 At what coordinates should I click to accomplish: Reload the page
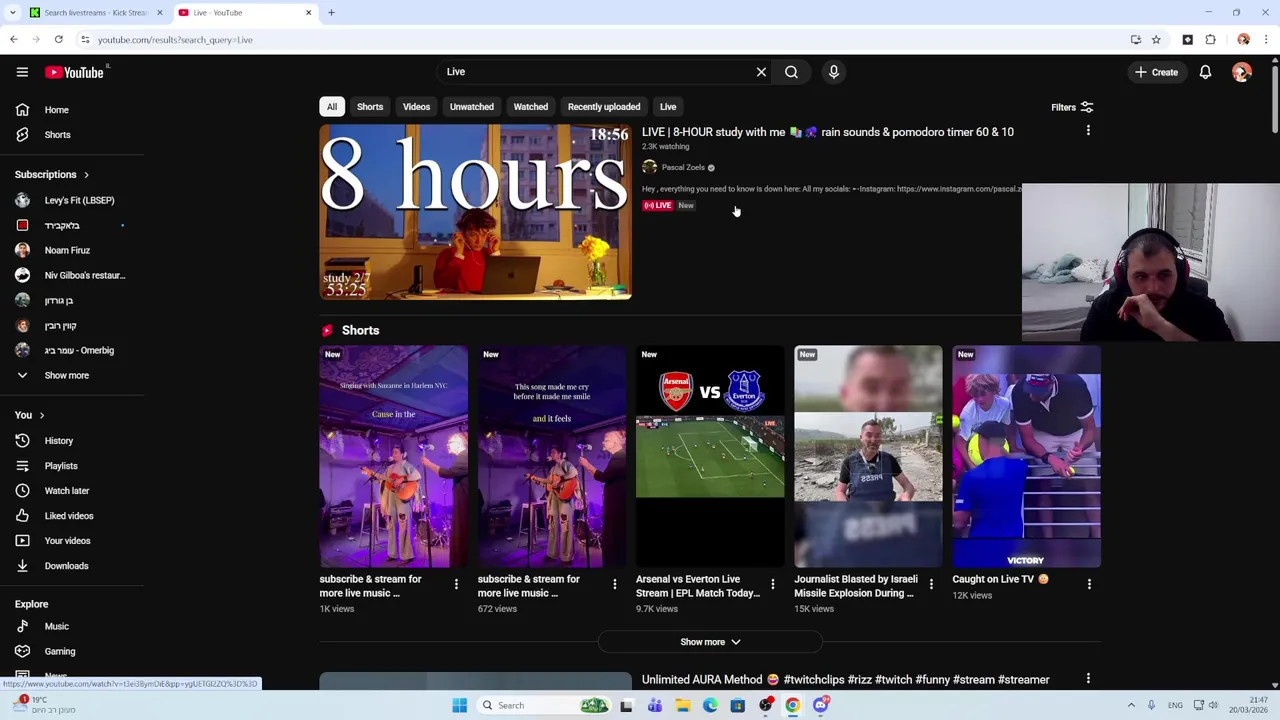click(x=59, y=40)
